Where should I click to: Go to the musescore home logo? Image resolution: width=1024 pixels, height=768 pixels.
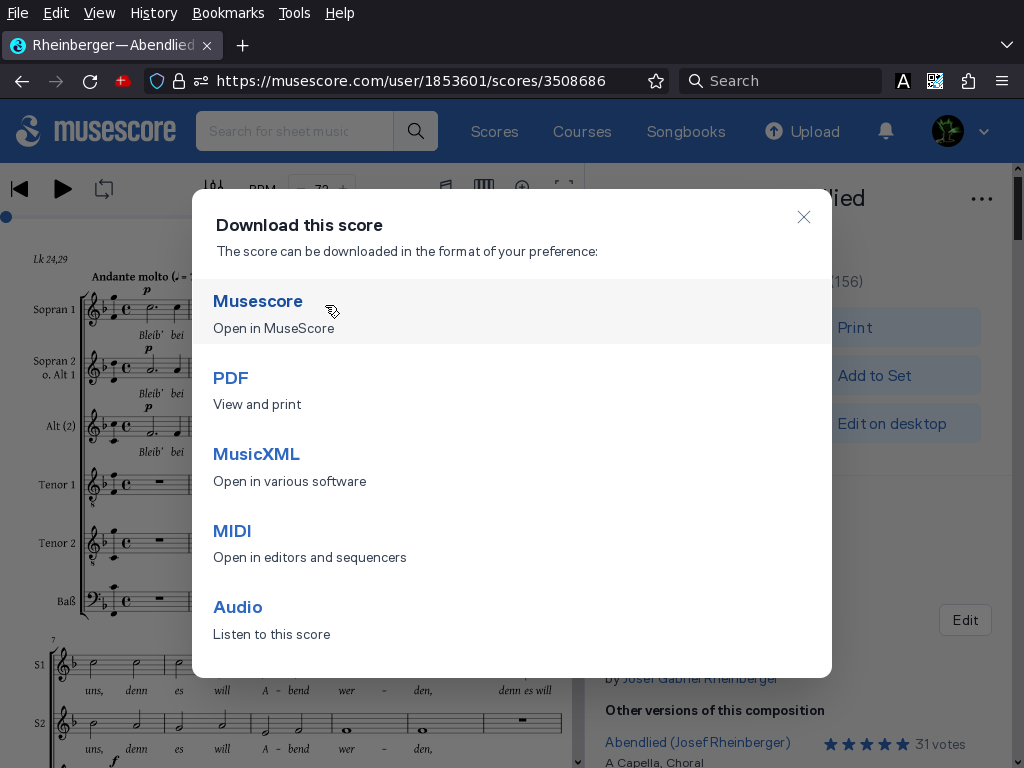96,131
